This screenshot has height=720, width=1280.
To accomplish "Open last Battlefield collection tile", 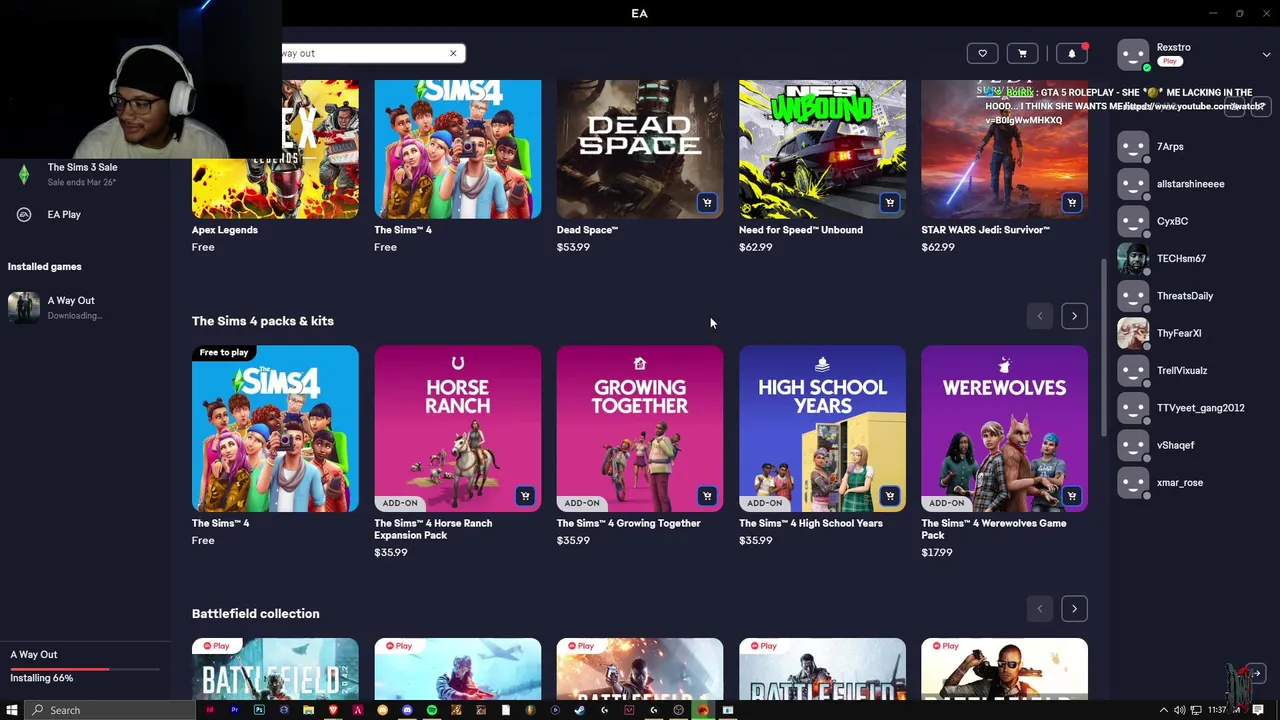I will click(1004, 668).
